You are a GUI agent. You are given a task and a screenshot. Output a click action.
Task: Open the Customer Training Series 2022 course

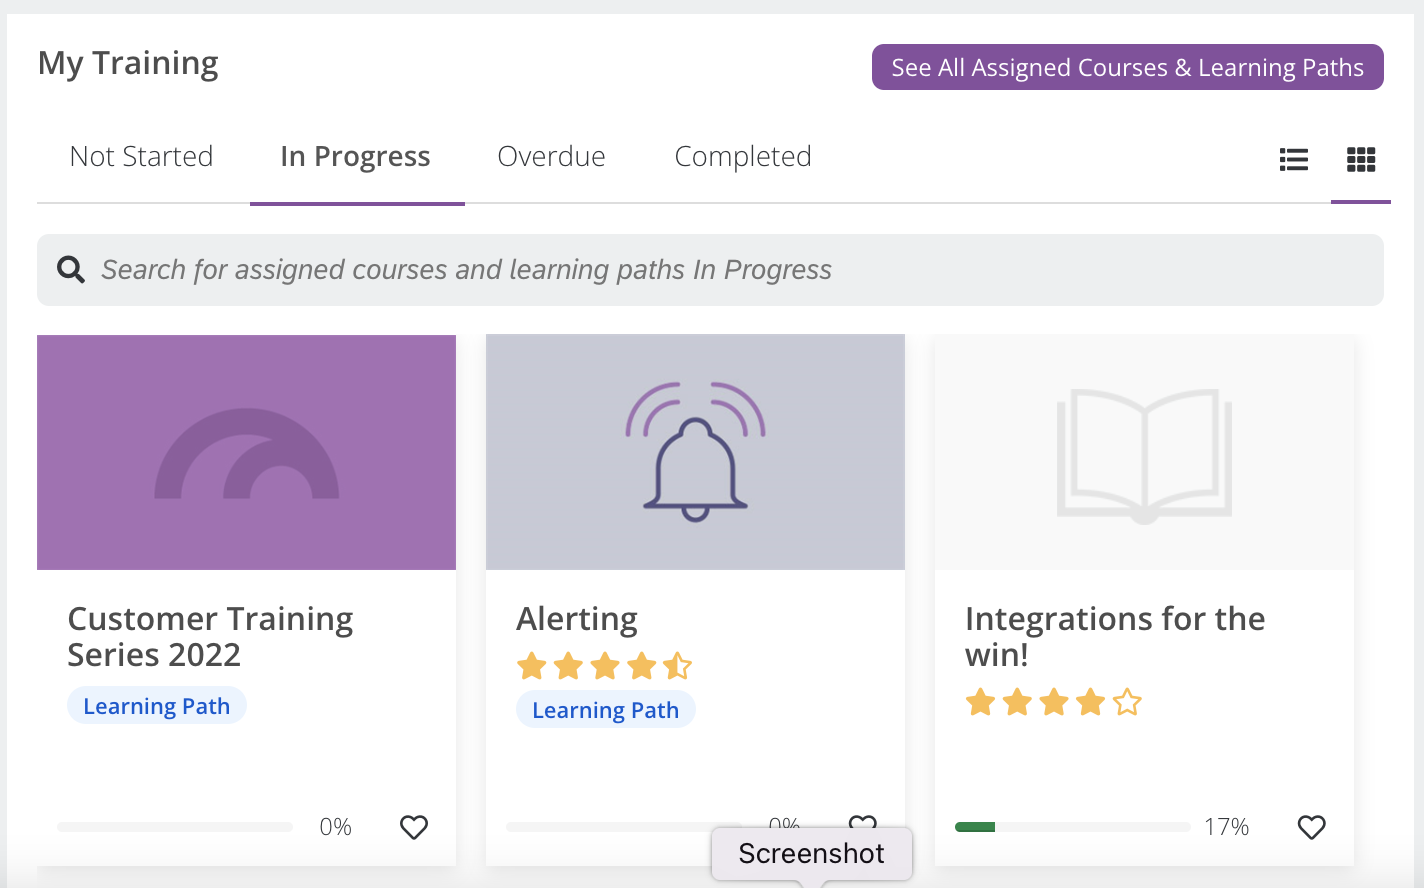pos(210,636)
